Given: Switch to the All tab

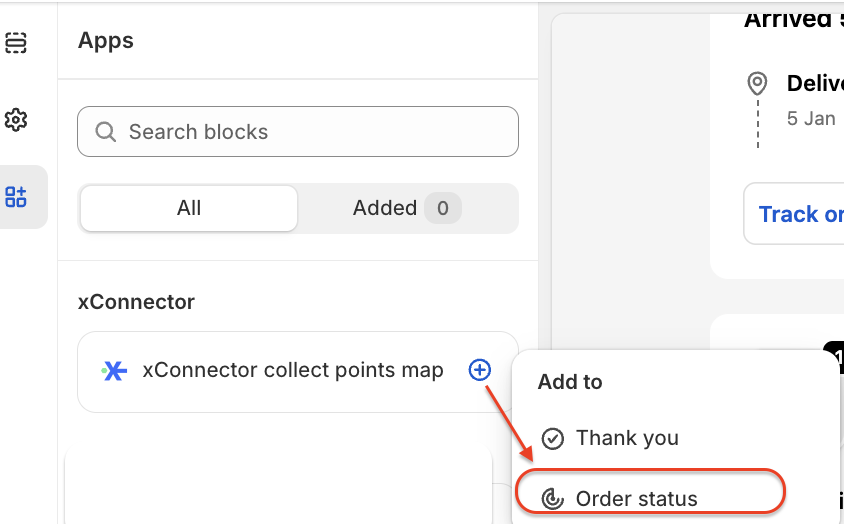Looking at the screenshot, I should 189,208.
